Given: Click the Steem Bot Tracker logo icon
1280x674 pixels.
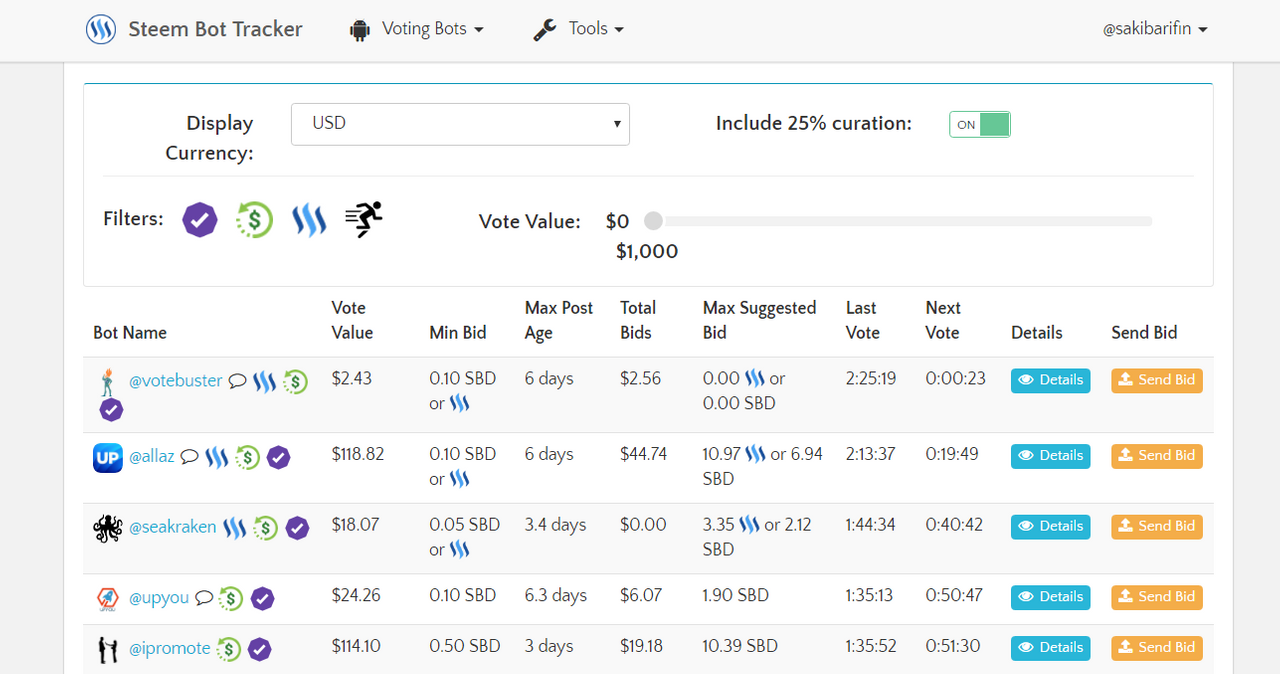Looking at the screenshot, I should pos(100,29).
